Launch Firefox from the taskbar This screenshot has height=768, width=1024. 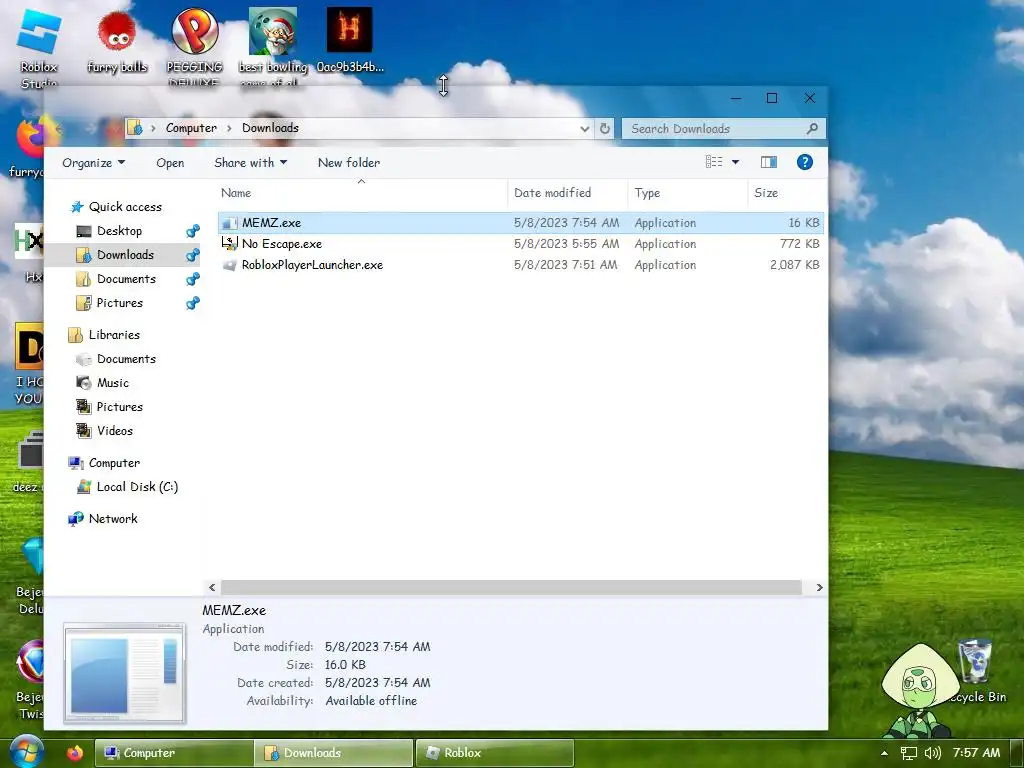[x=74, y=752]
